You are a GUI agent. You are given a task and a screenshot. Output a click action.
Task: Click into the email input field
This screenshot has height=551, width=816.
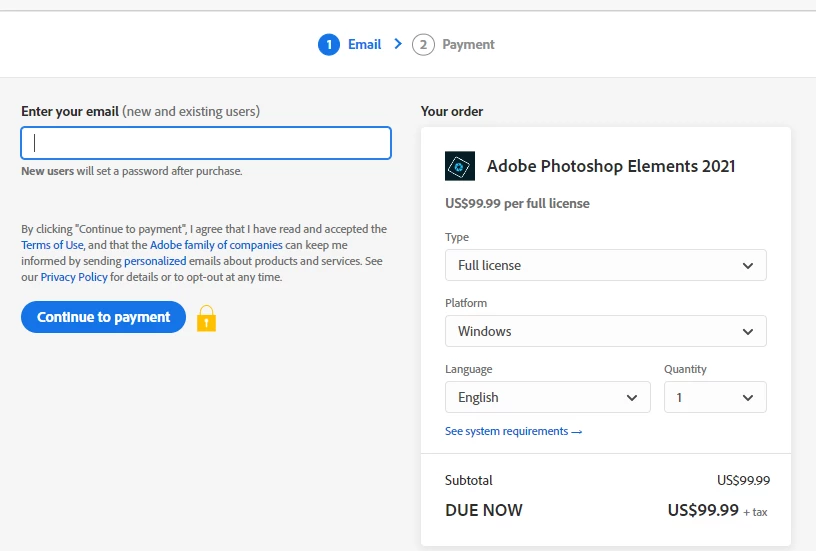click(206, 143)
